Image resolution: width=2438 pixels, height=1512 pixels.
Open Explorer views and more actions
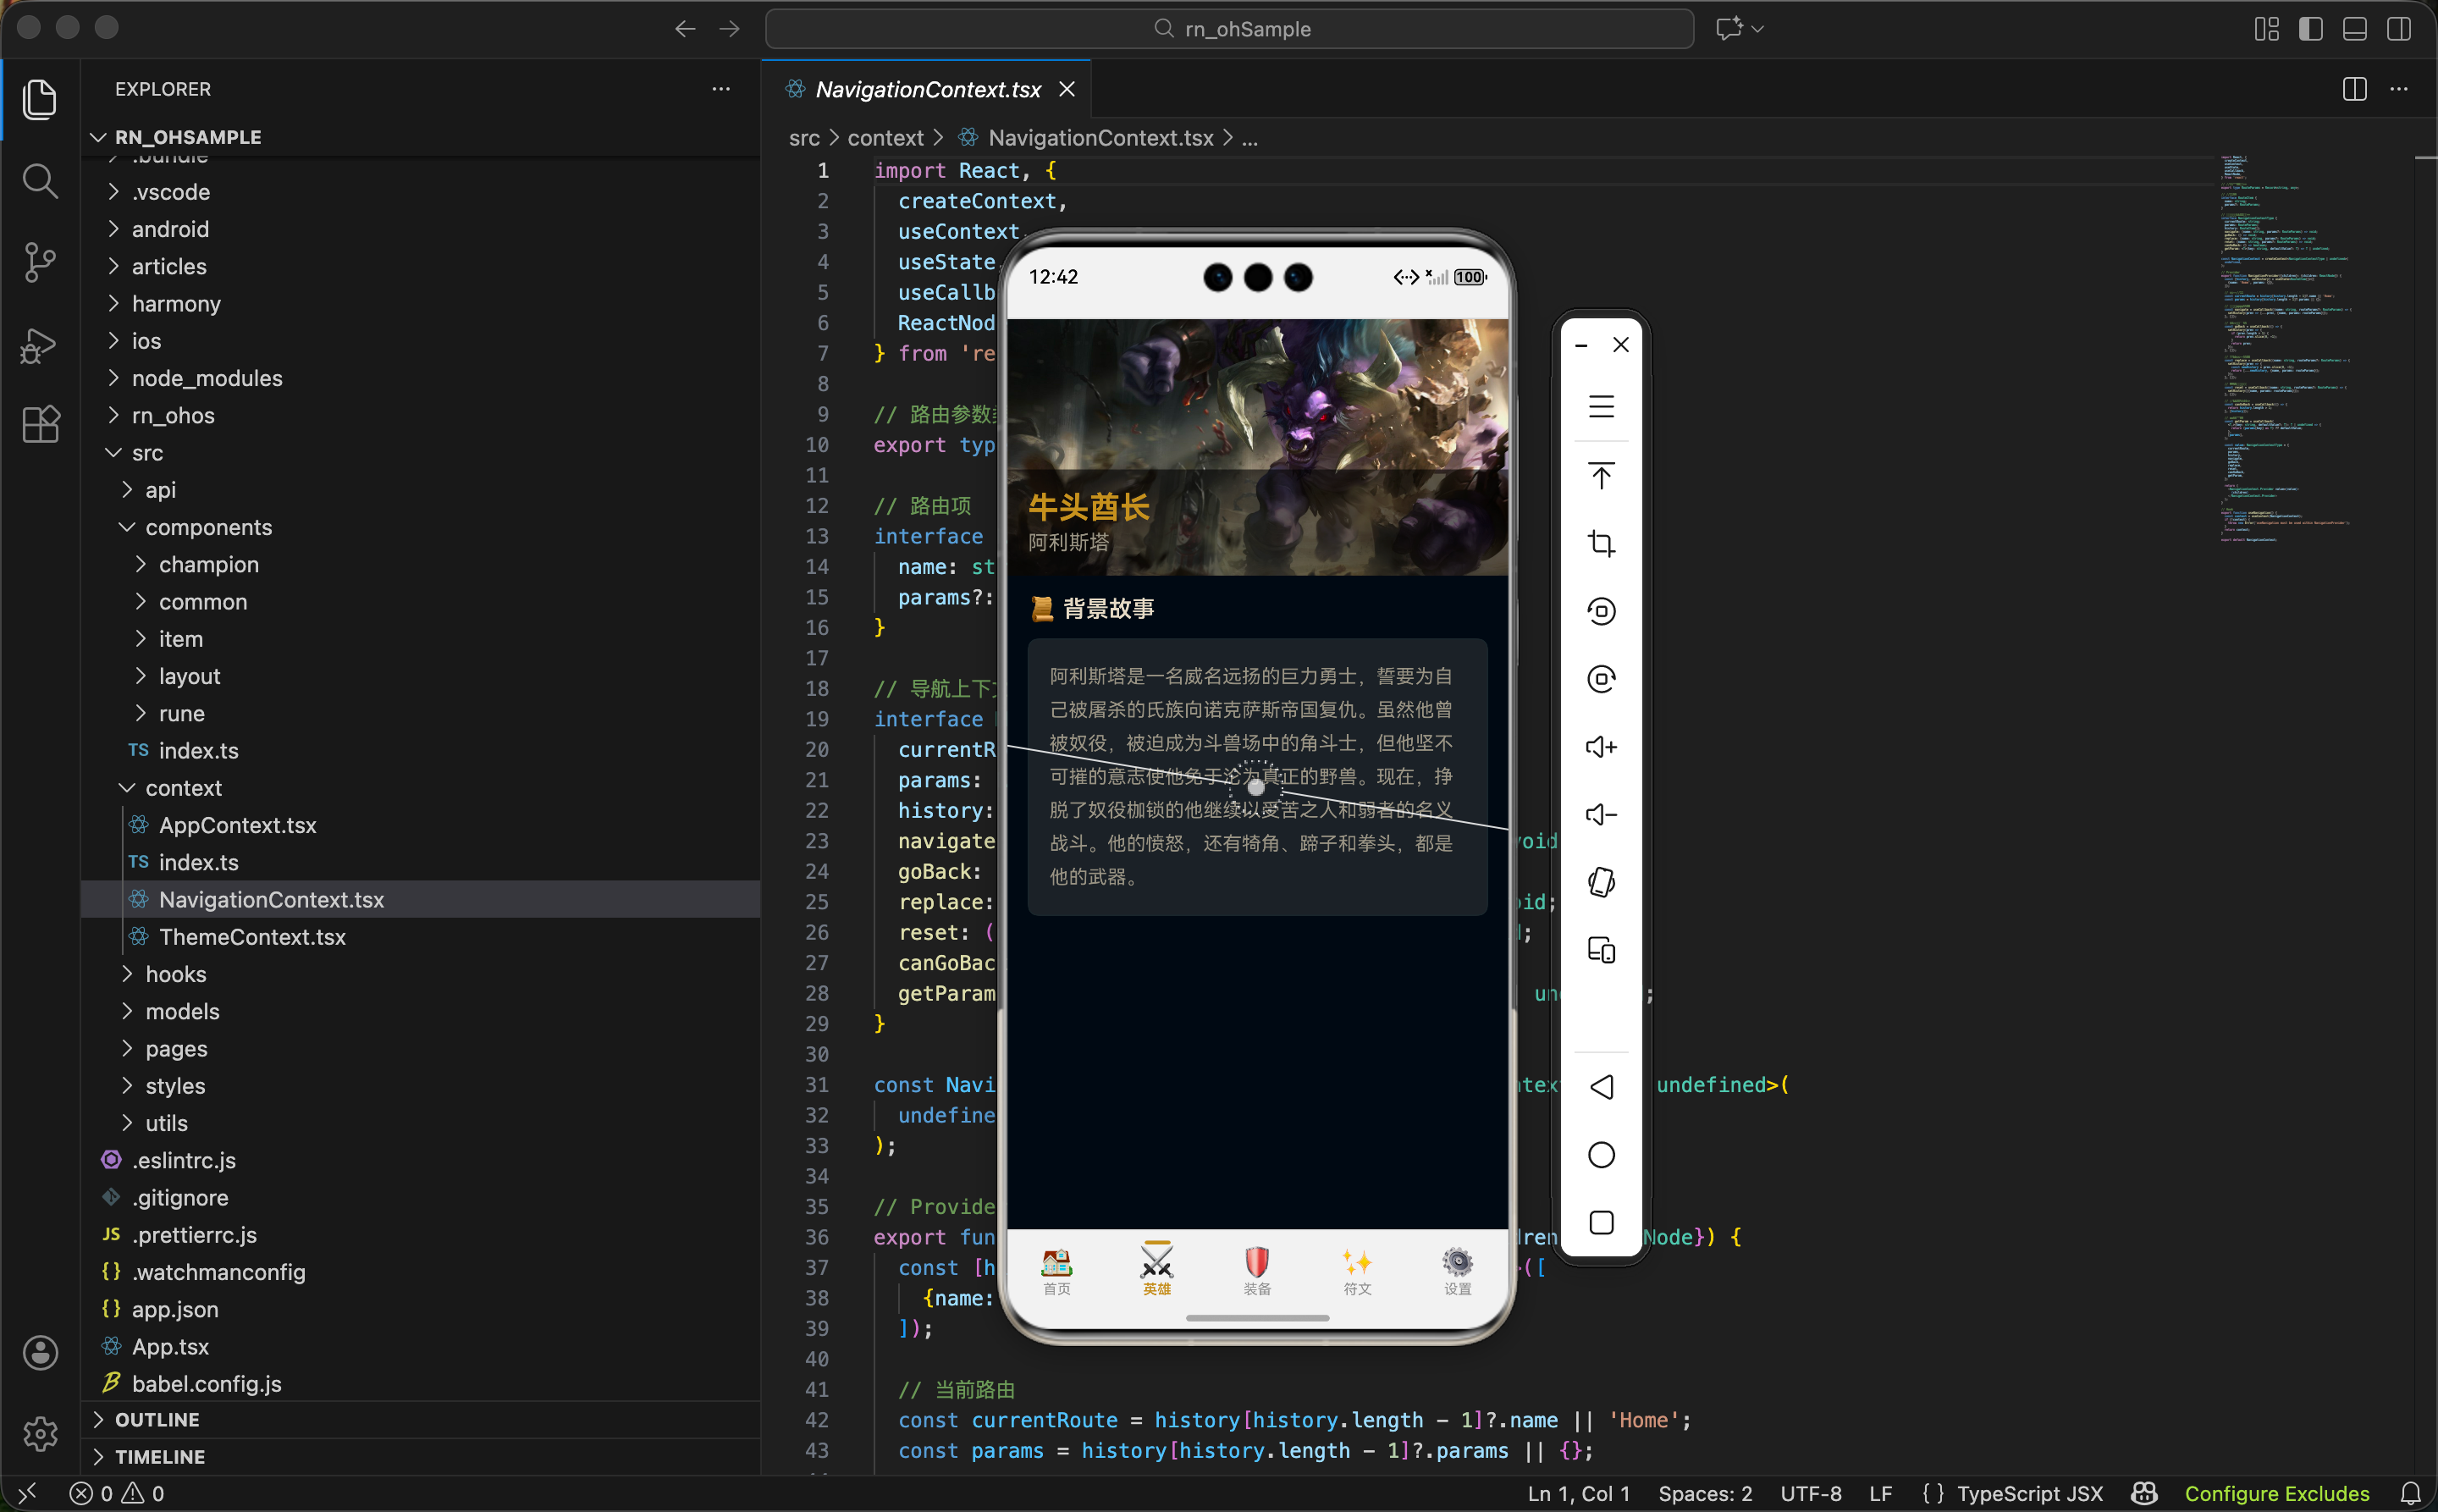click(721, 89)
